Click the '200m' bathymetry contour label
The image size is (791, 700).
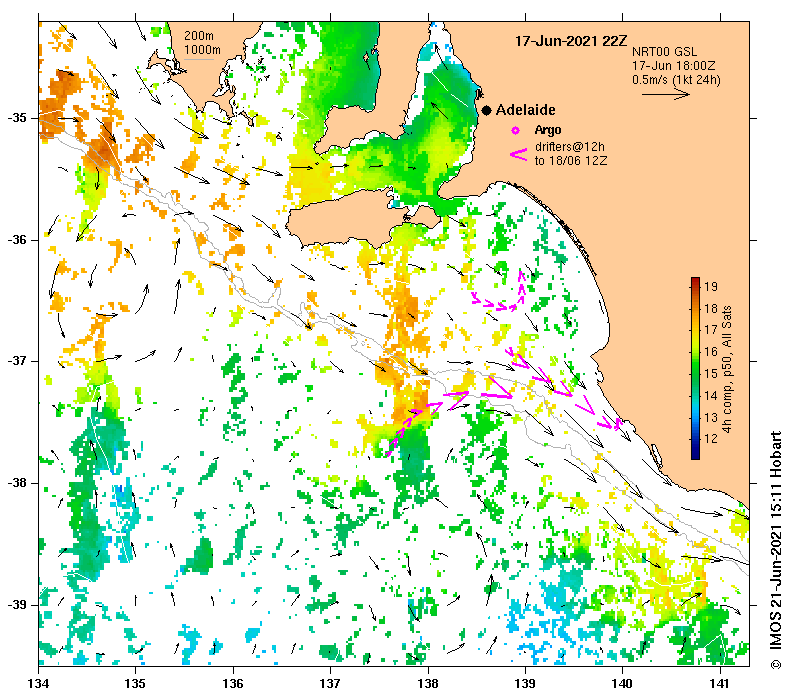[x=198, y=36]
